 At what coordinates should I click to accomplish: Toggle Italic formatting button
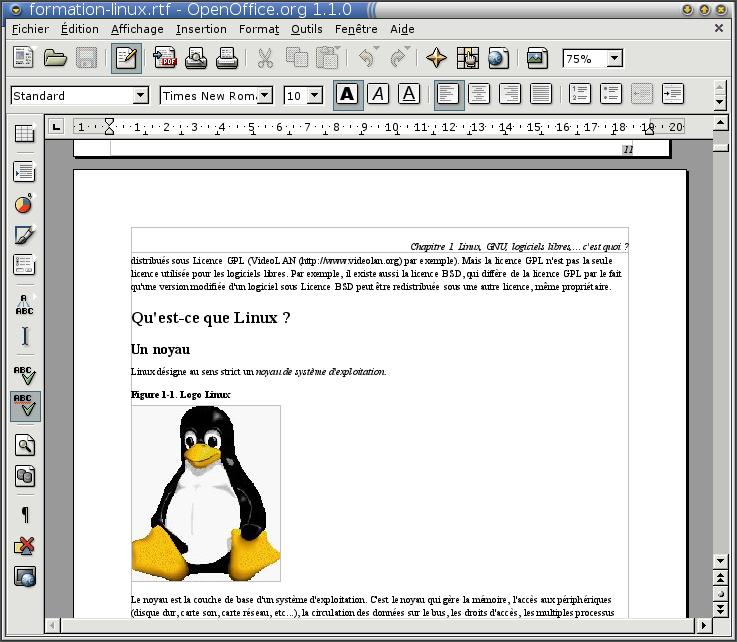378,94
